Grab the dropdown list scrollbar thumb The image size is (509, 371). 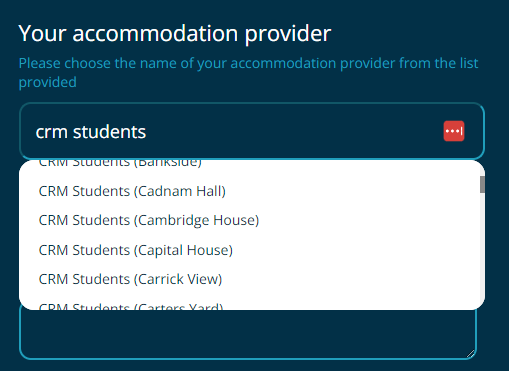point(482,184)
